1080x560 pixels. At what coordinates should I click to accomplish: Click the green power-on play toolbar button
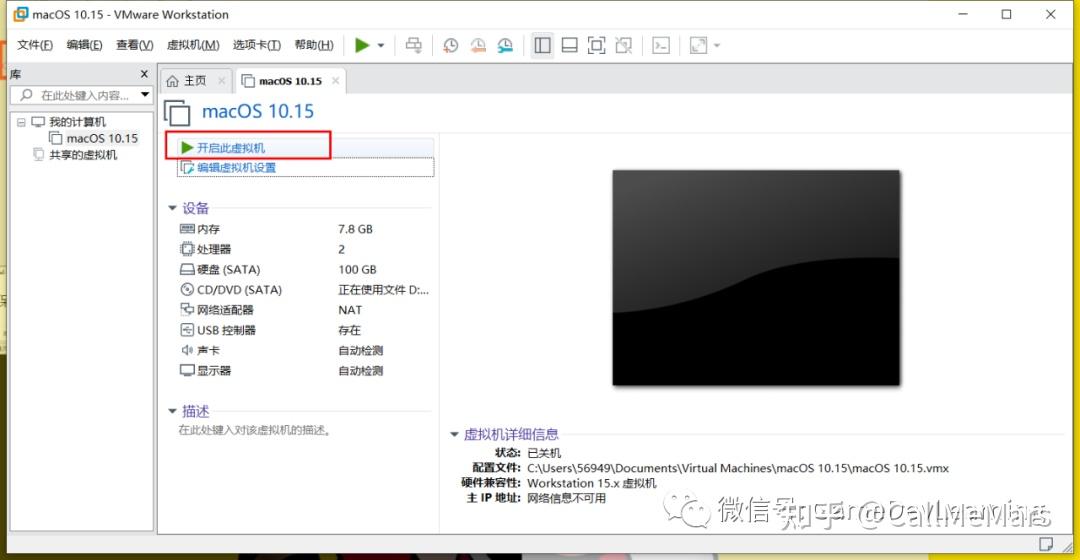pyautogui.click(x=362, y=45)
